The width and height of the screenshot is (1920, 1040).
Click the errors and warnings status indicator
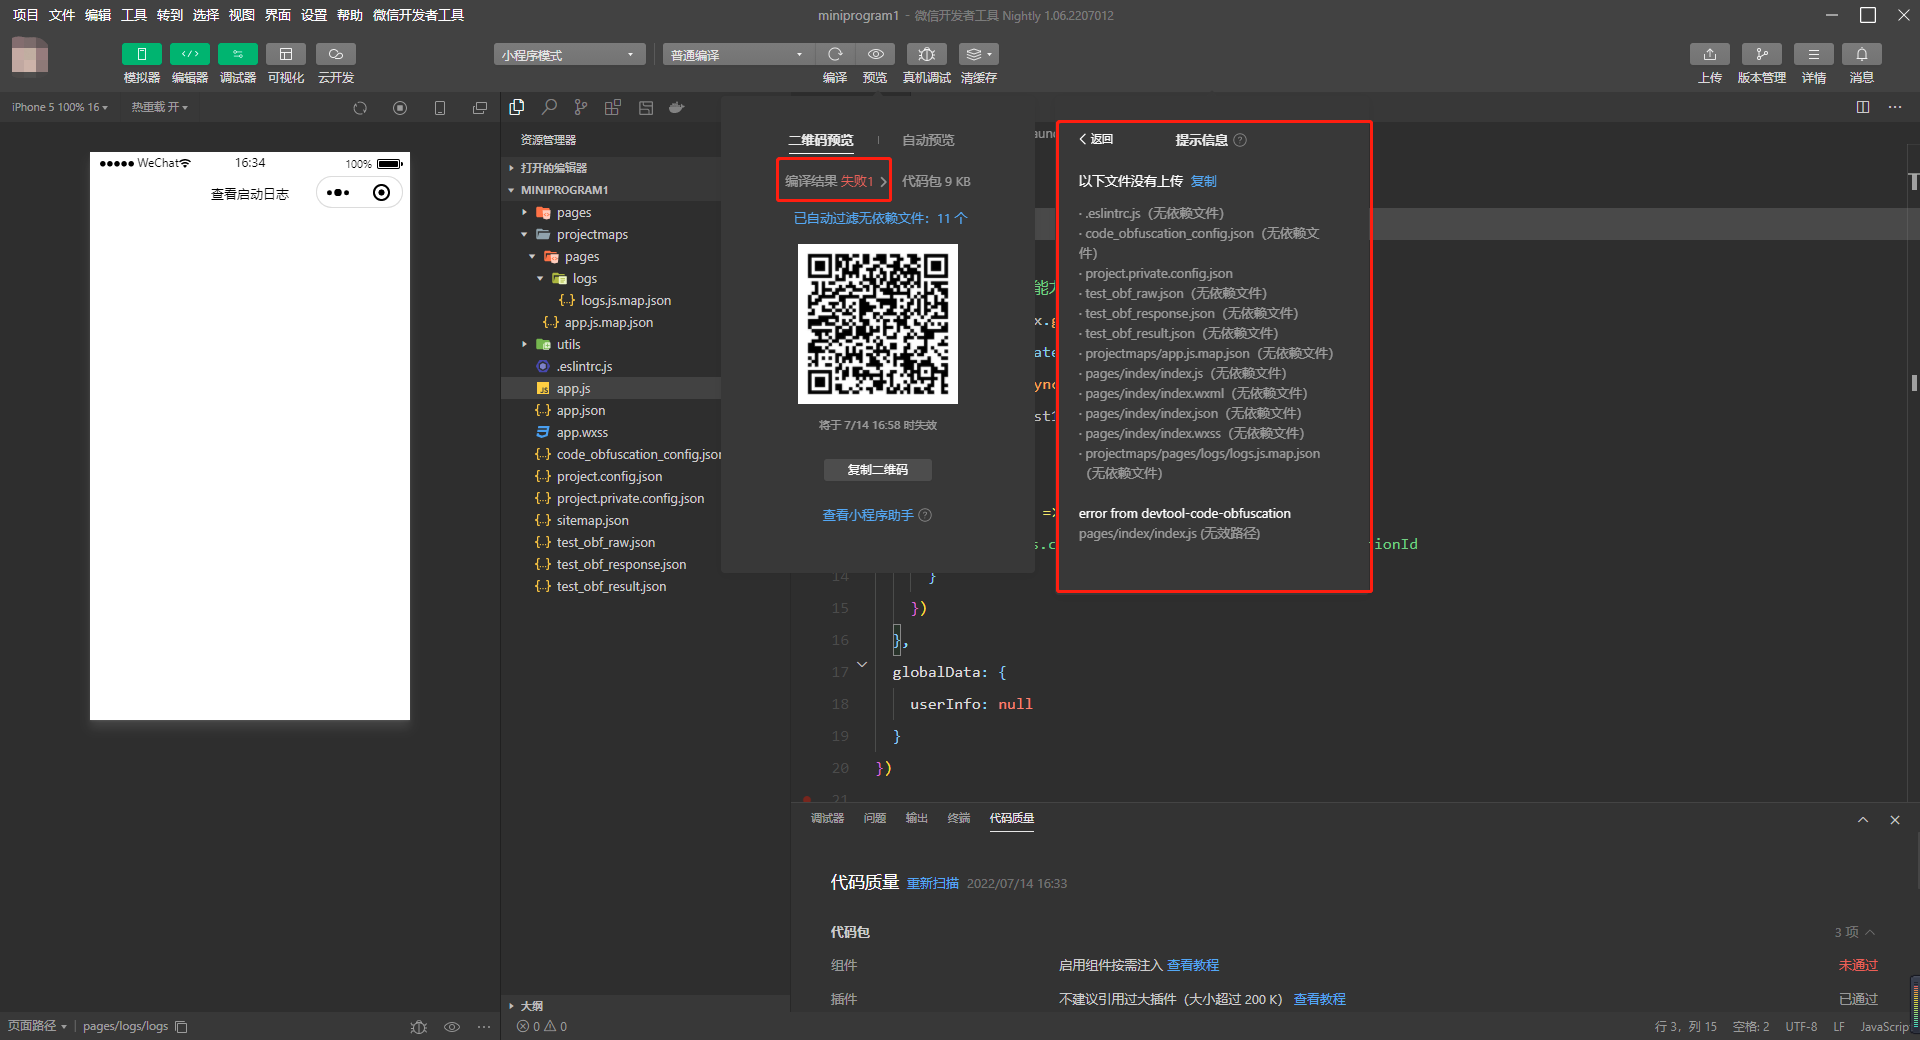542,1026
